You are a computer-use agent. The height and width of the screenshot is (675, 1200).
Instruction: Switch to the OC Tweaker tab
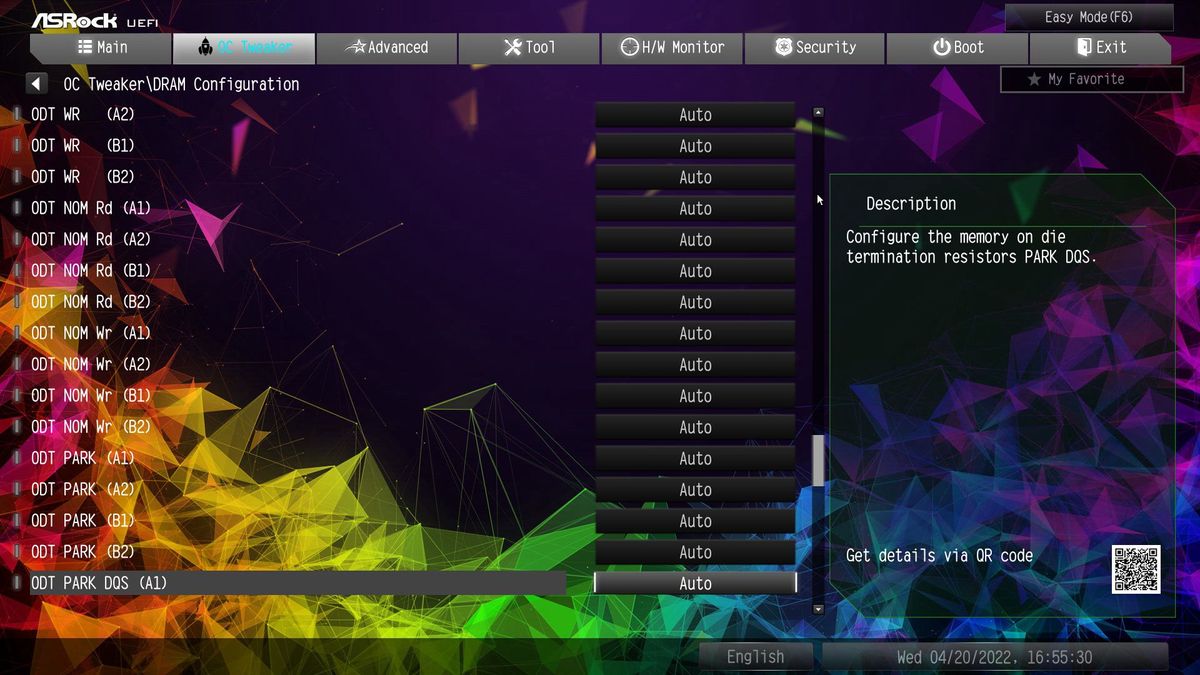click(244, 47)
